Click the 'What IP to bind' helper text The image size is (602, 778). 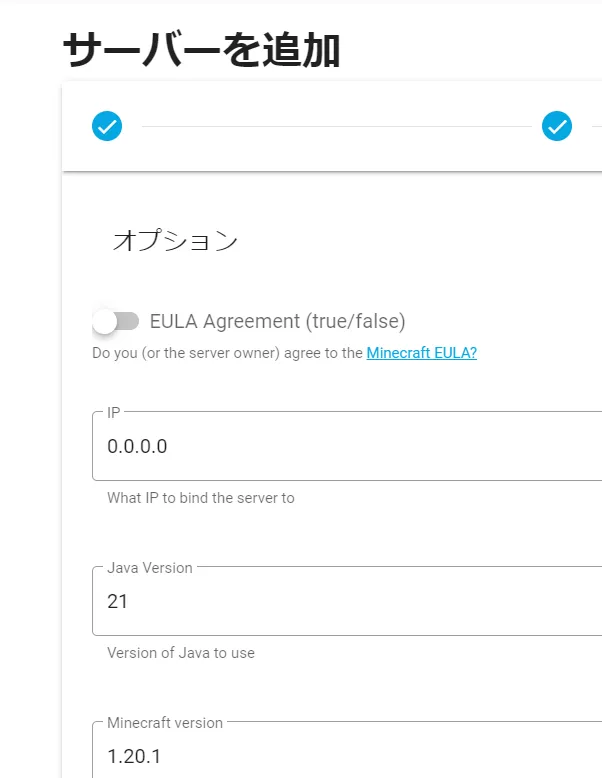[201, 497]
